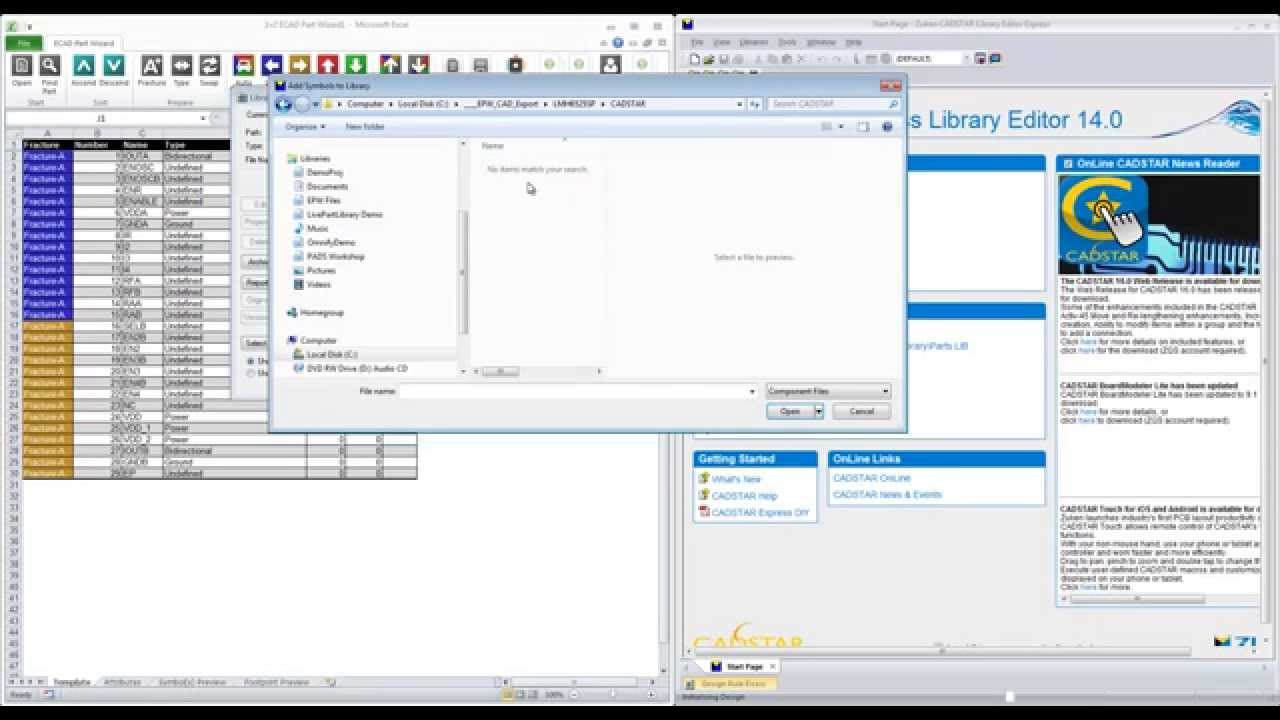
Task: Click the Find Part magnifier icon
Action: (x=50, y=65)
